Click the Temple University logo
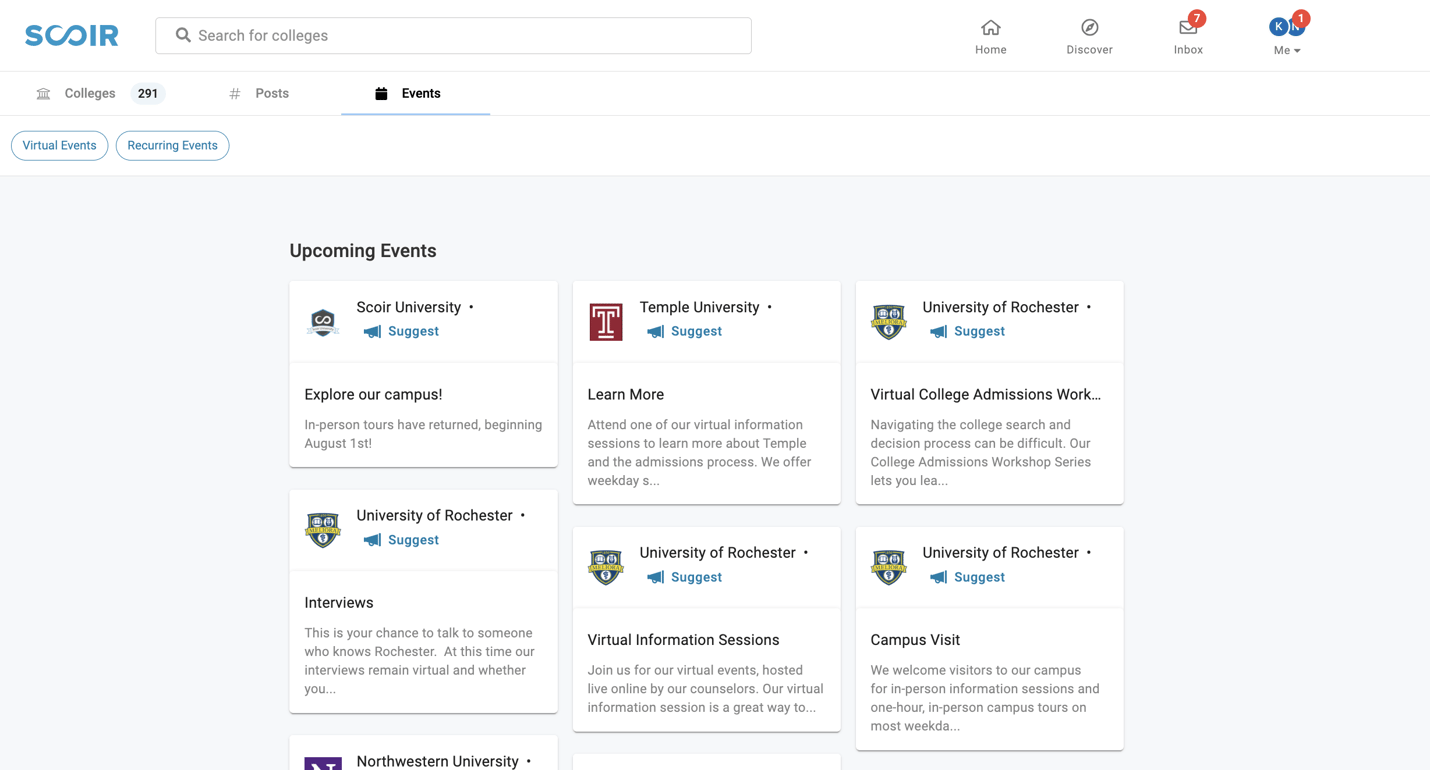Viewport: 1430px width, 770px height. point(605,321)
